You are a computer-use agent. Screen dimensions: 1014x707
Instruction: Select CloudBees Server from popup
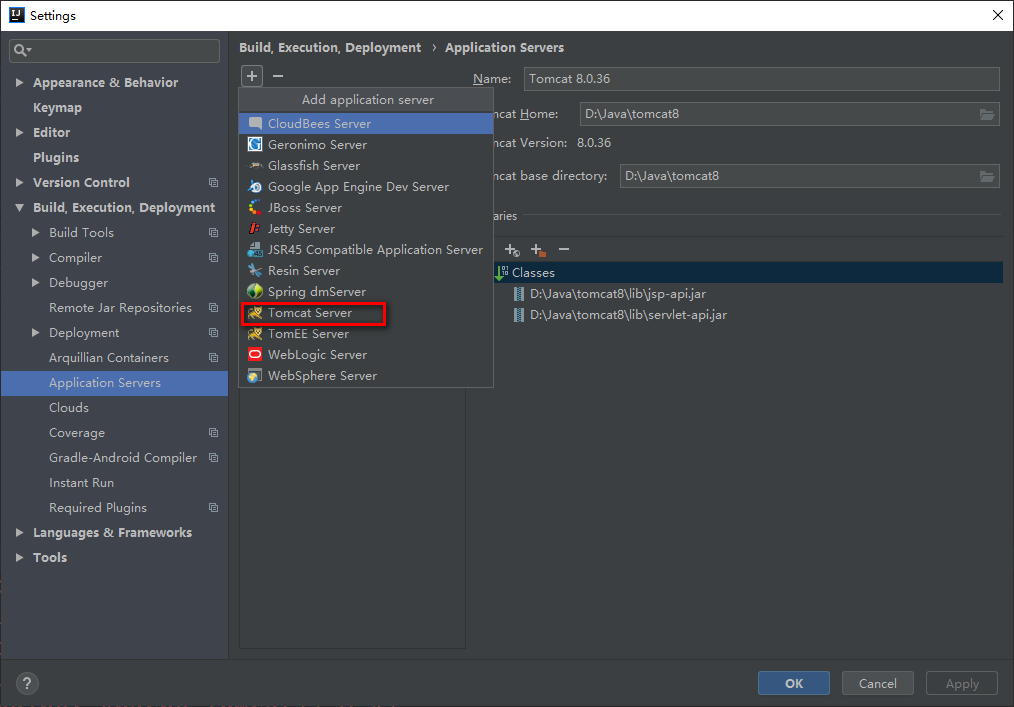pos(366,124)
